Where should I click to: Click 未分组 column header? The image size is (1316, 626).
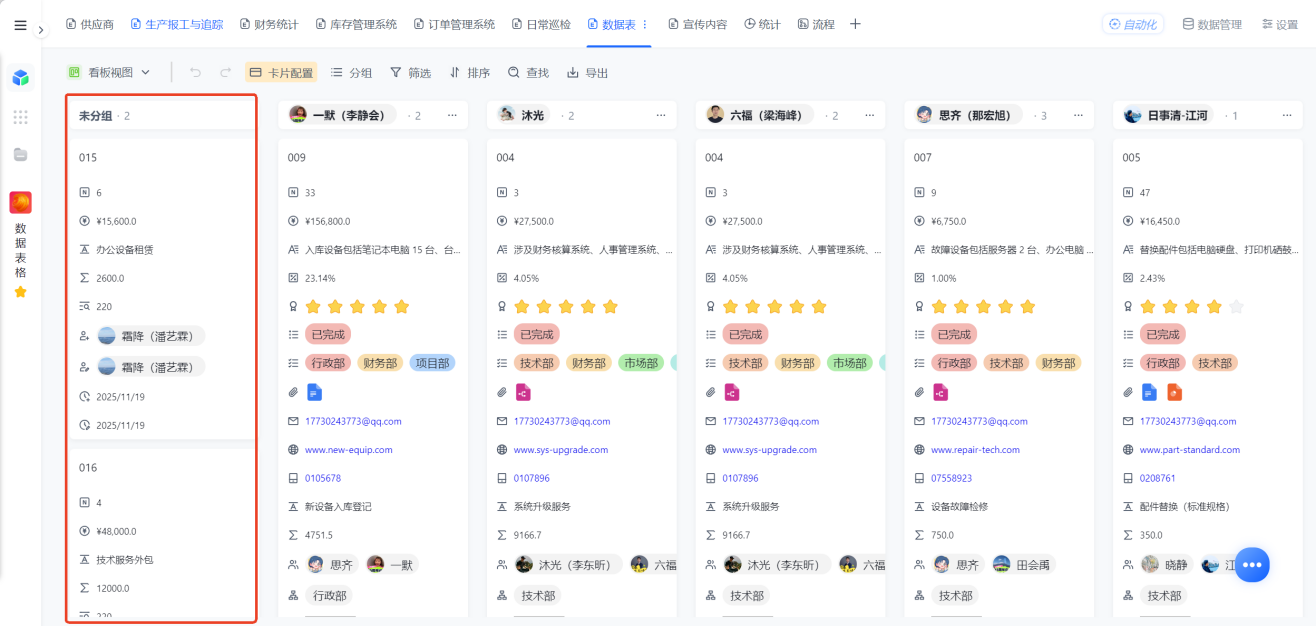coord(161,115)
